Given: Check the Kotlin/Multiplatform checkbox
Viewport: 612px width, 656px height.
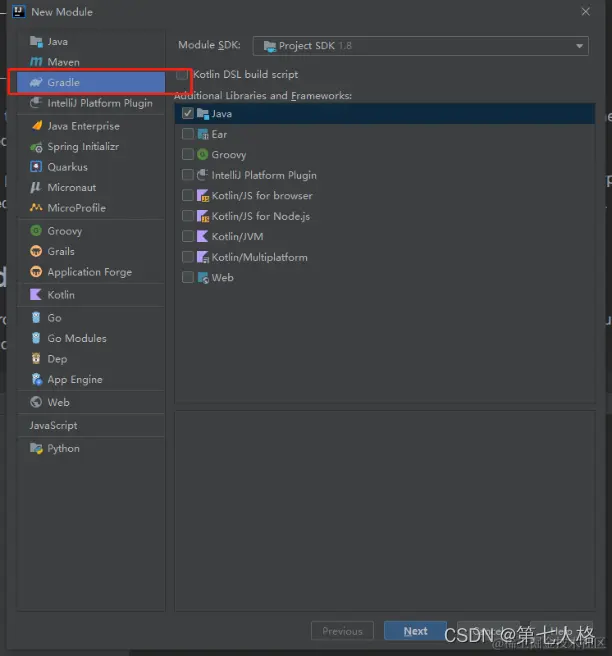Looking at the screenshot, I should pyautogui.click(x=188, y=257).
